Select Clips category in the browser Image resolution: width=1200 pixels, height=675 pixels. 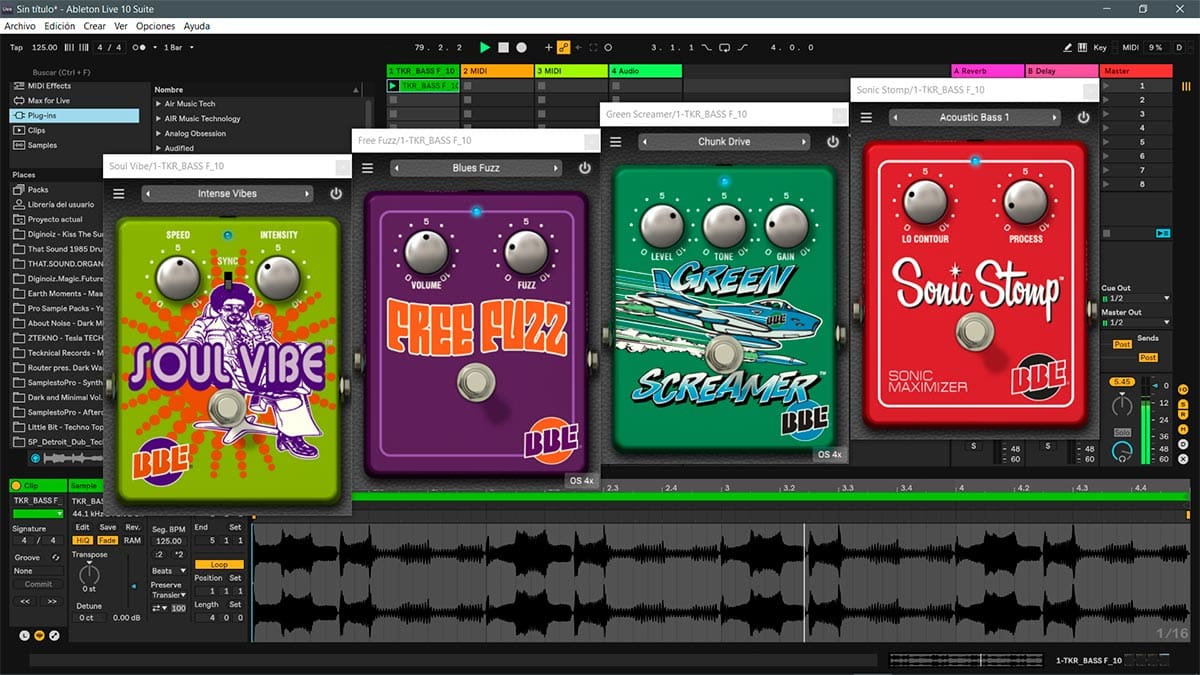75,130
